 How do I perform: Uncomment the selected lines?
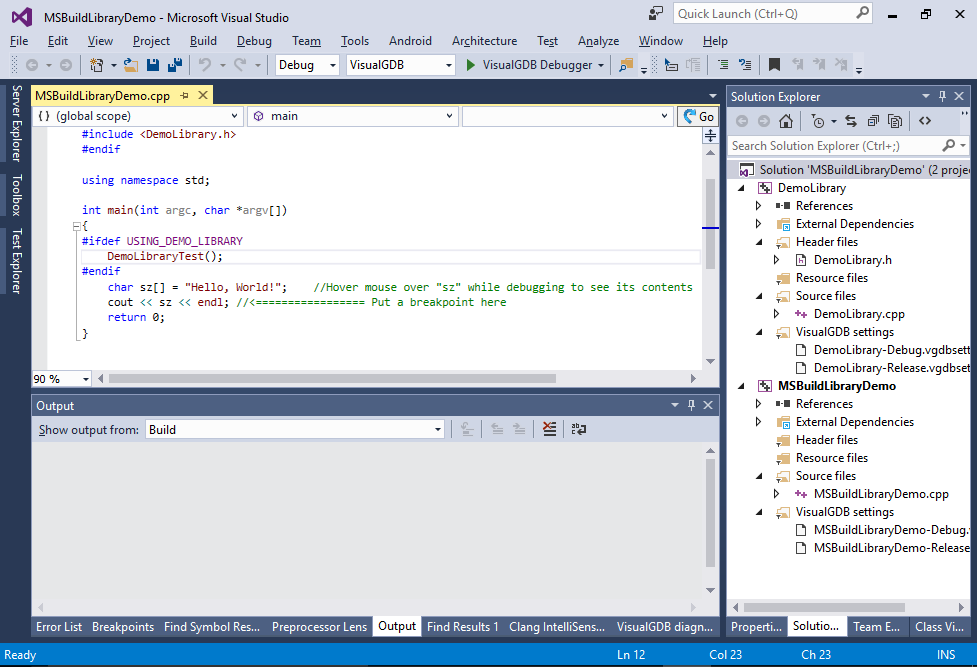coord(745,65)
